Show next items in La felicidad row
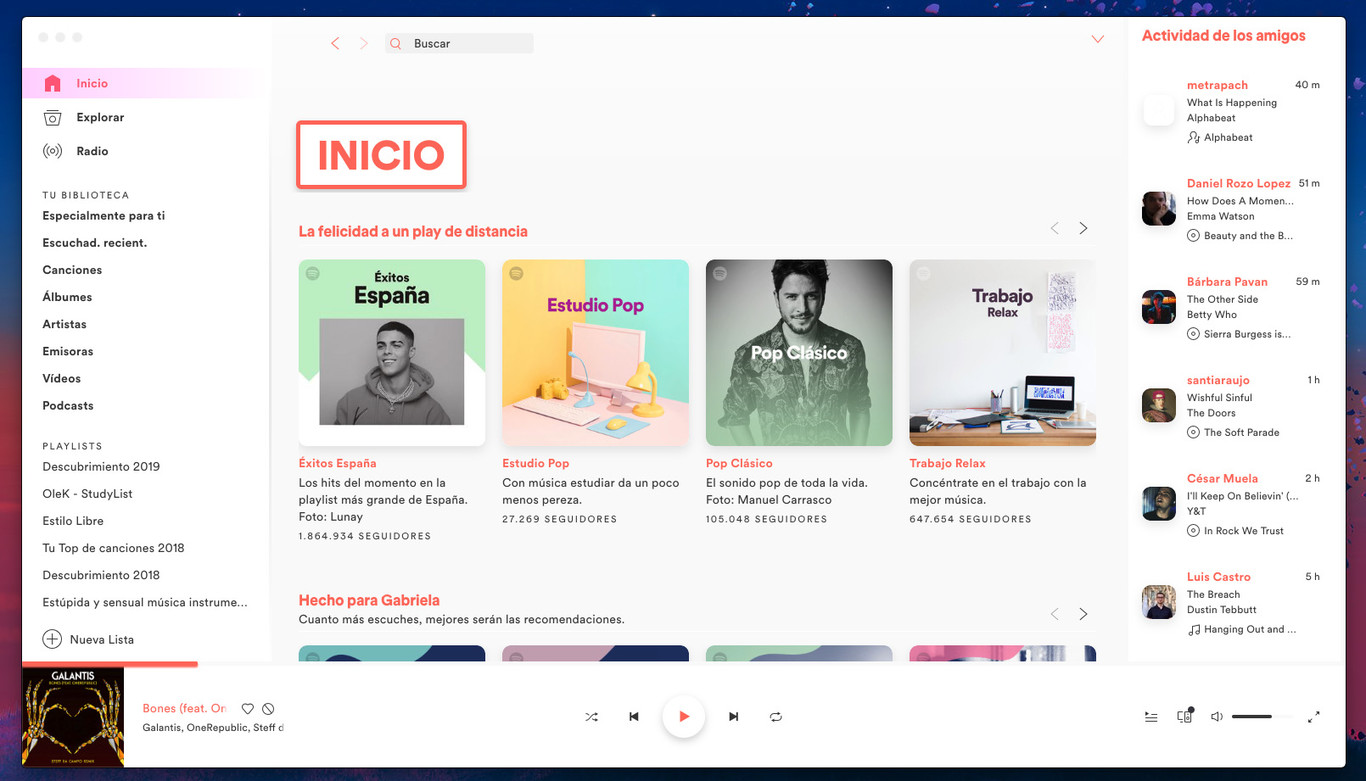The width and height of the screenshot is (1366, 781). (x=1083, y=228)
